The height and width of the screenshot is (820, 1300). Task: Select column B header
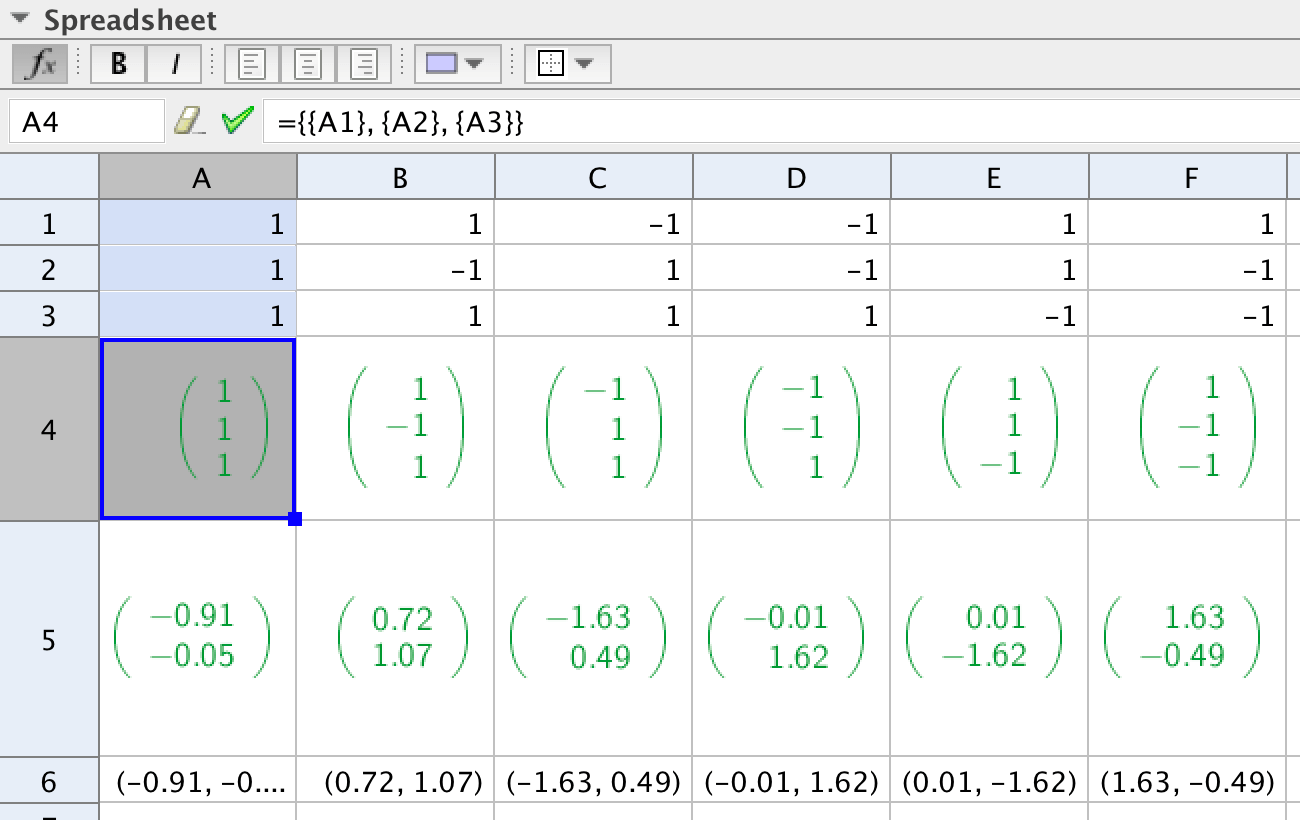(396, 177)
